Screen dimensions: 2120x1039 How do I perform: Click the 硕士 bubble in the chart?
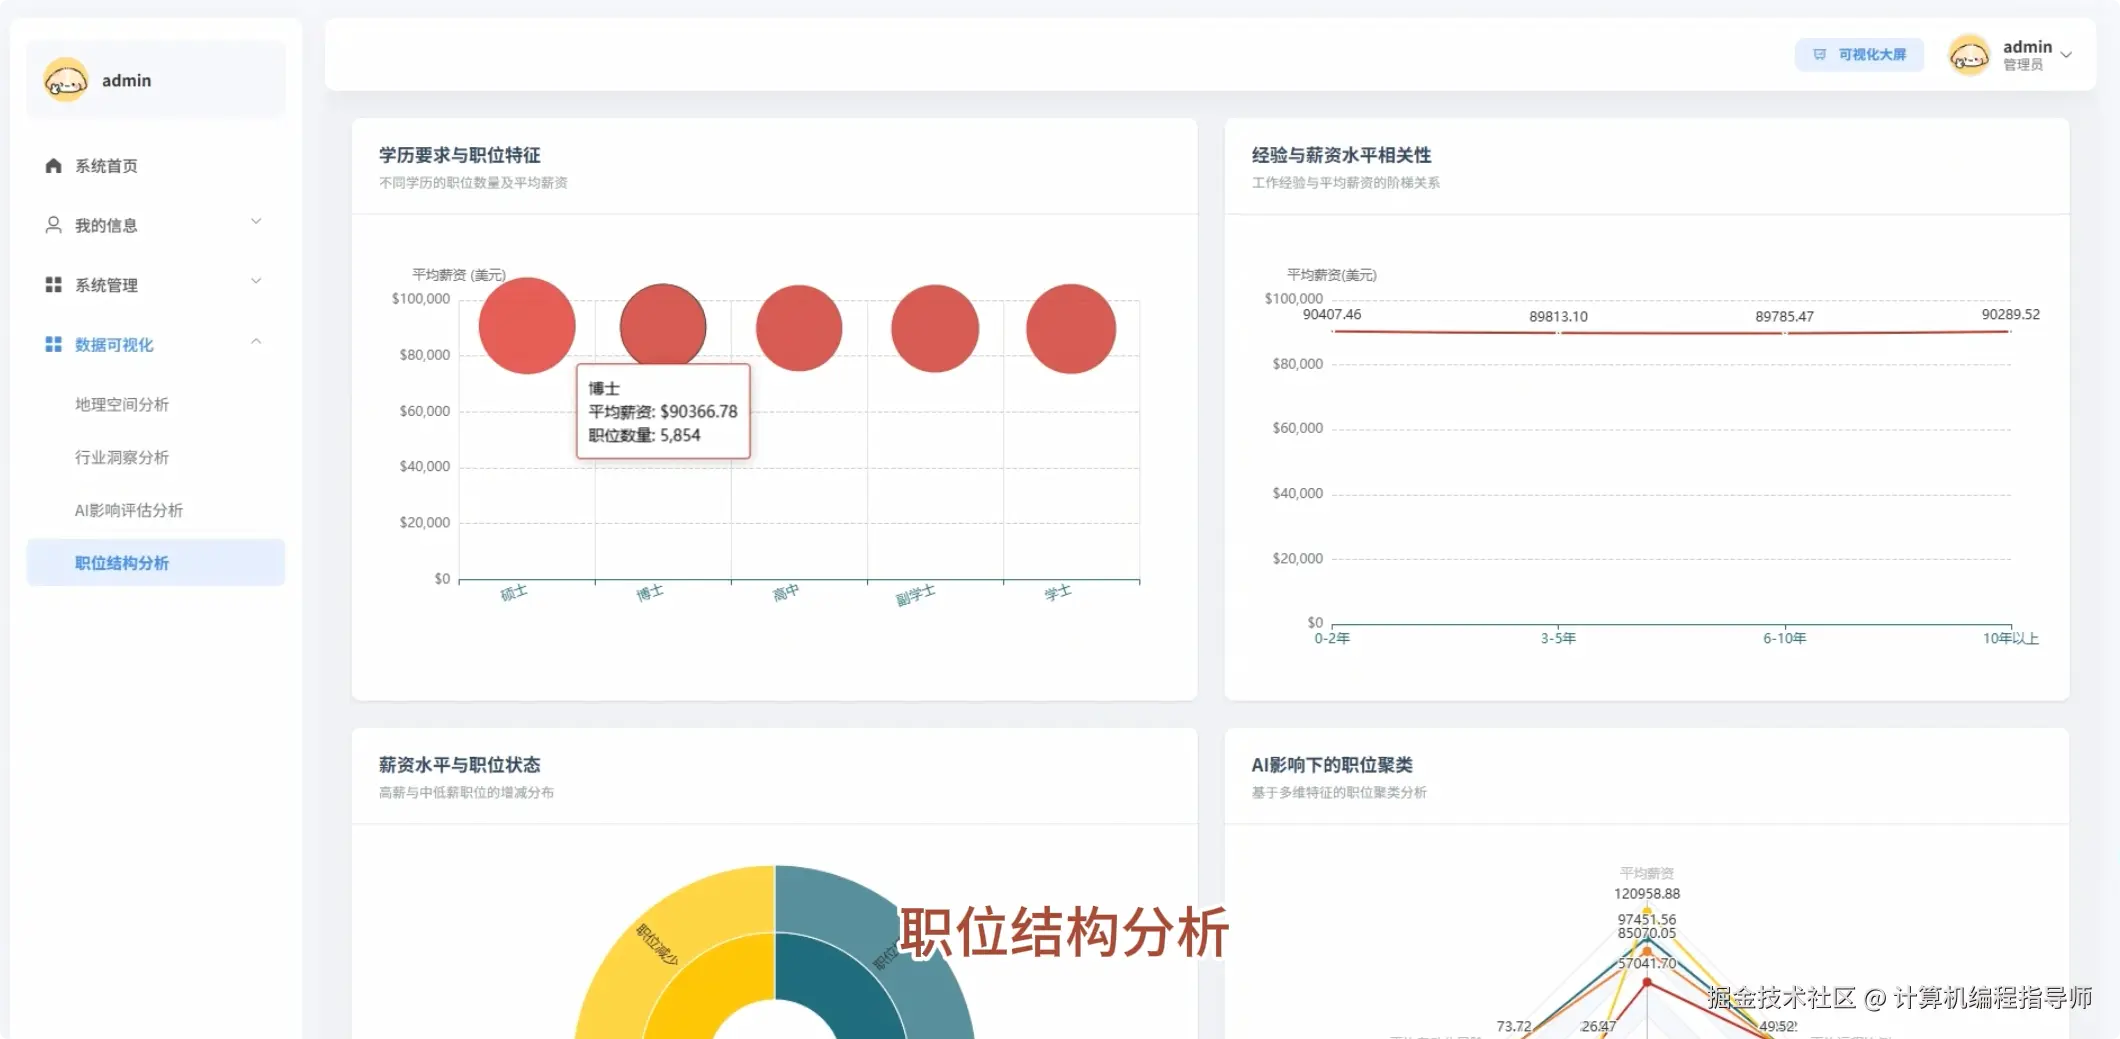(x=527, y=326)
